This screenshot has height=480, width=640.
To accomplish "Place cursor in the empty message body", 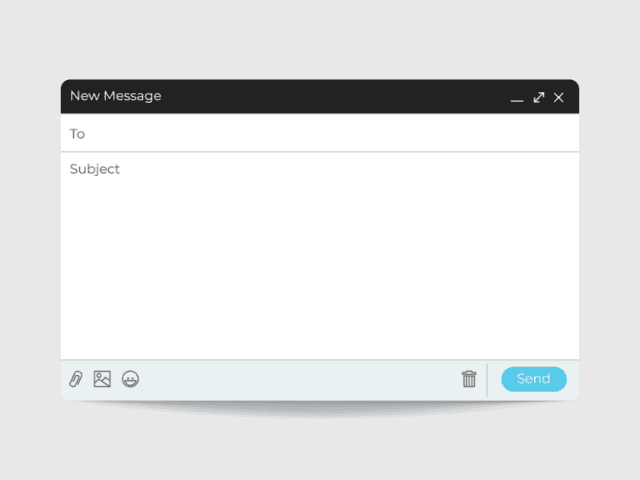I will click(320, 271).
